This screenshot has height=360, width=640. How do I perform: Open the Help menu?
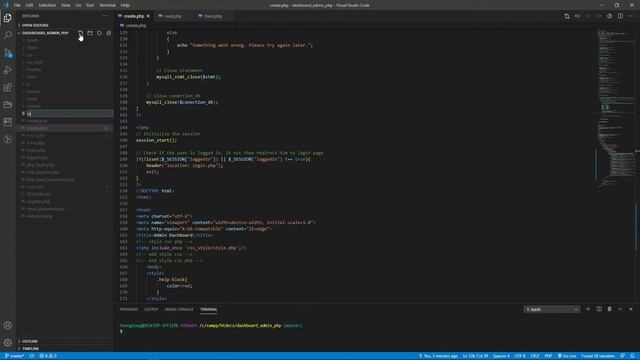click(125, 5)
